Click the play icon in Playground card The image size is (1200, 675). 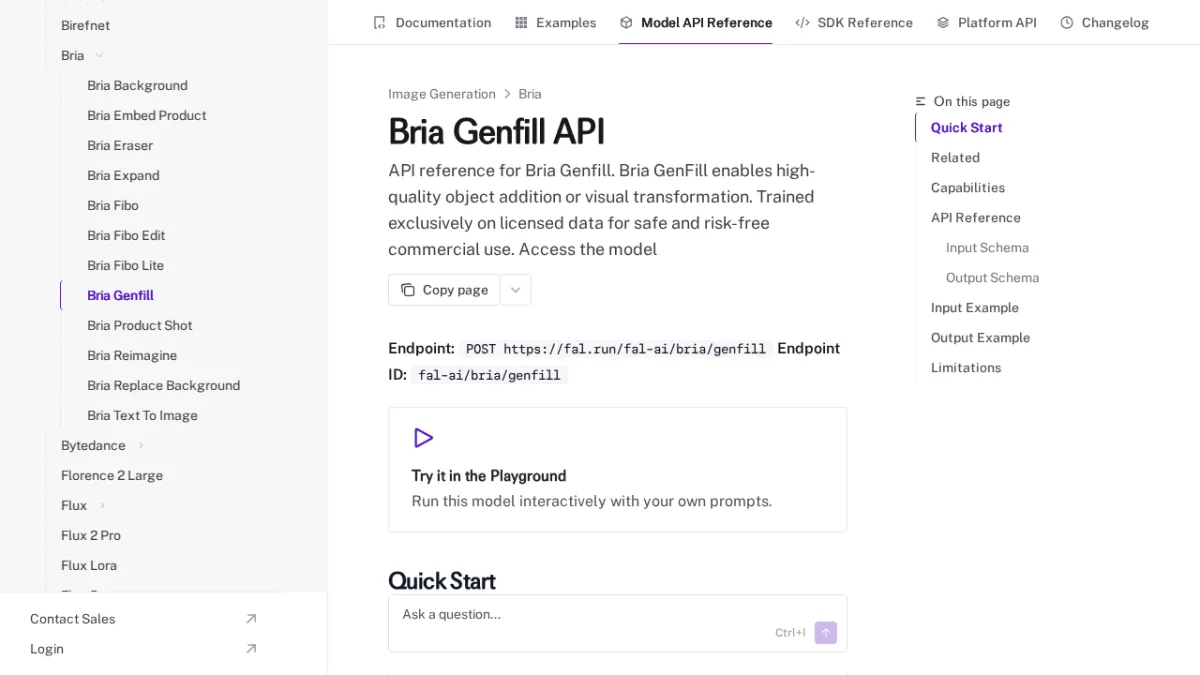[x=423, y=438]
